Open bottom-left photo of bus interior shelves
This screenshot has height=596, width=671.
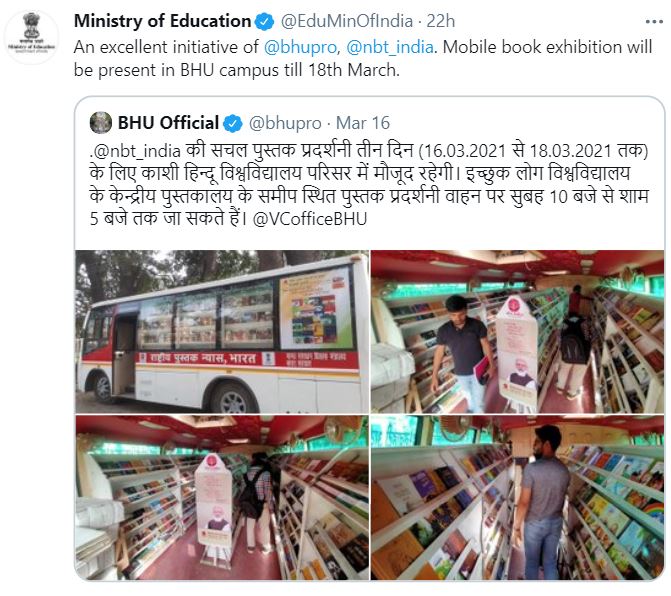point(222,498)
